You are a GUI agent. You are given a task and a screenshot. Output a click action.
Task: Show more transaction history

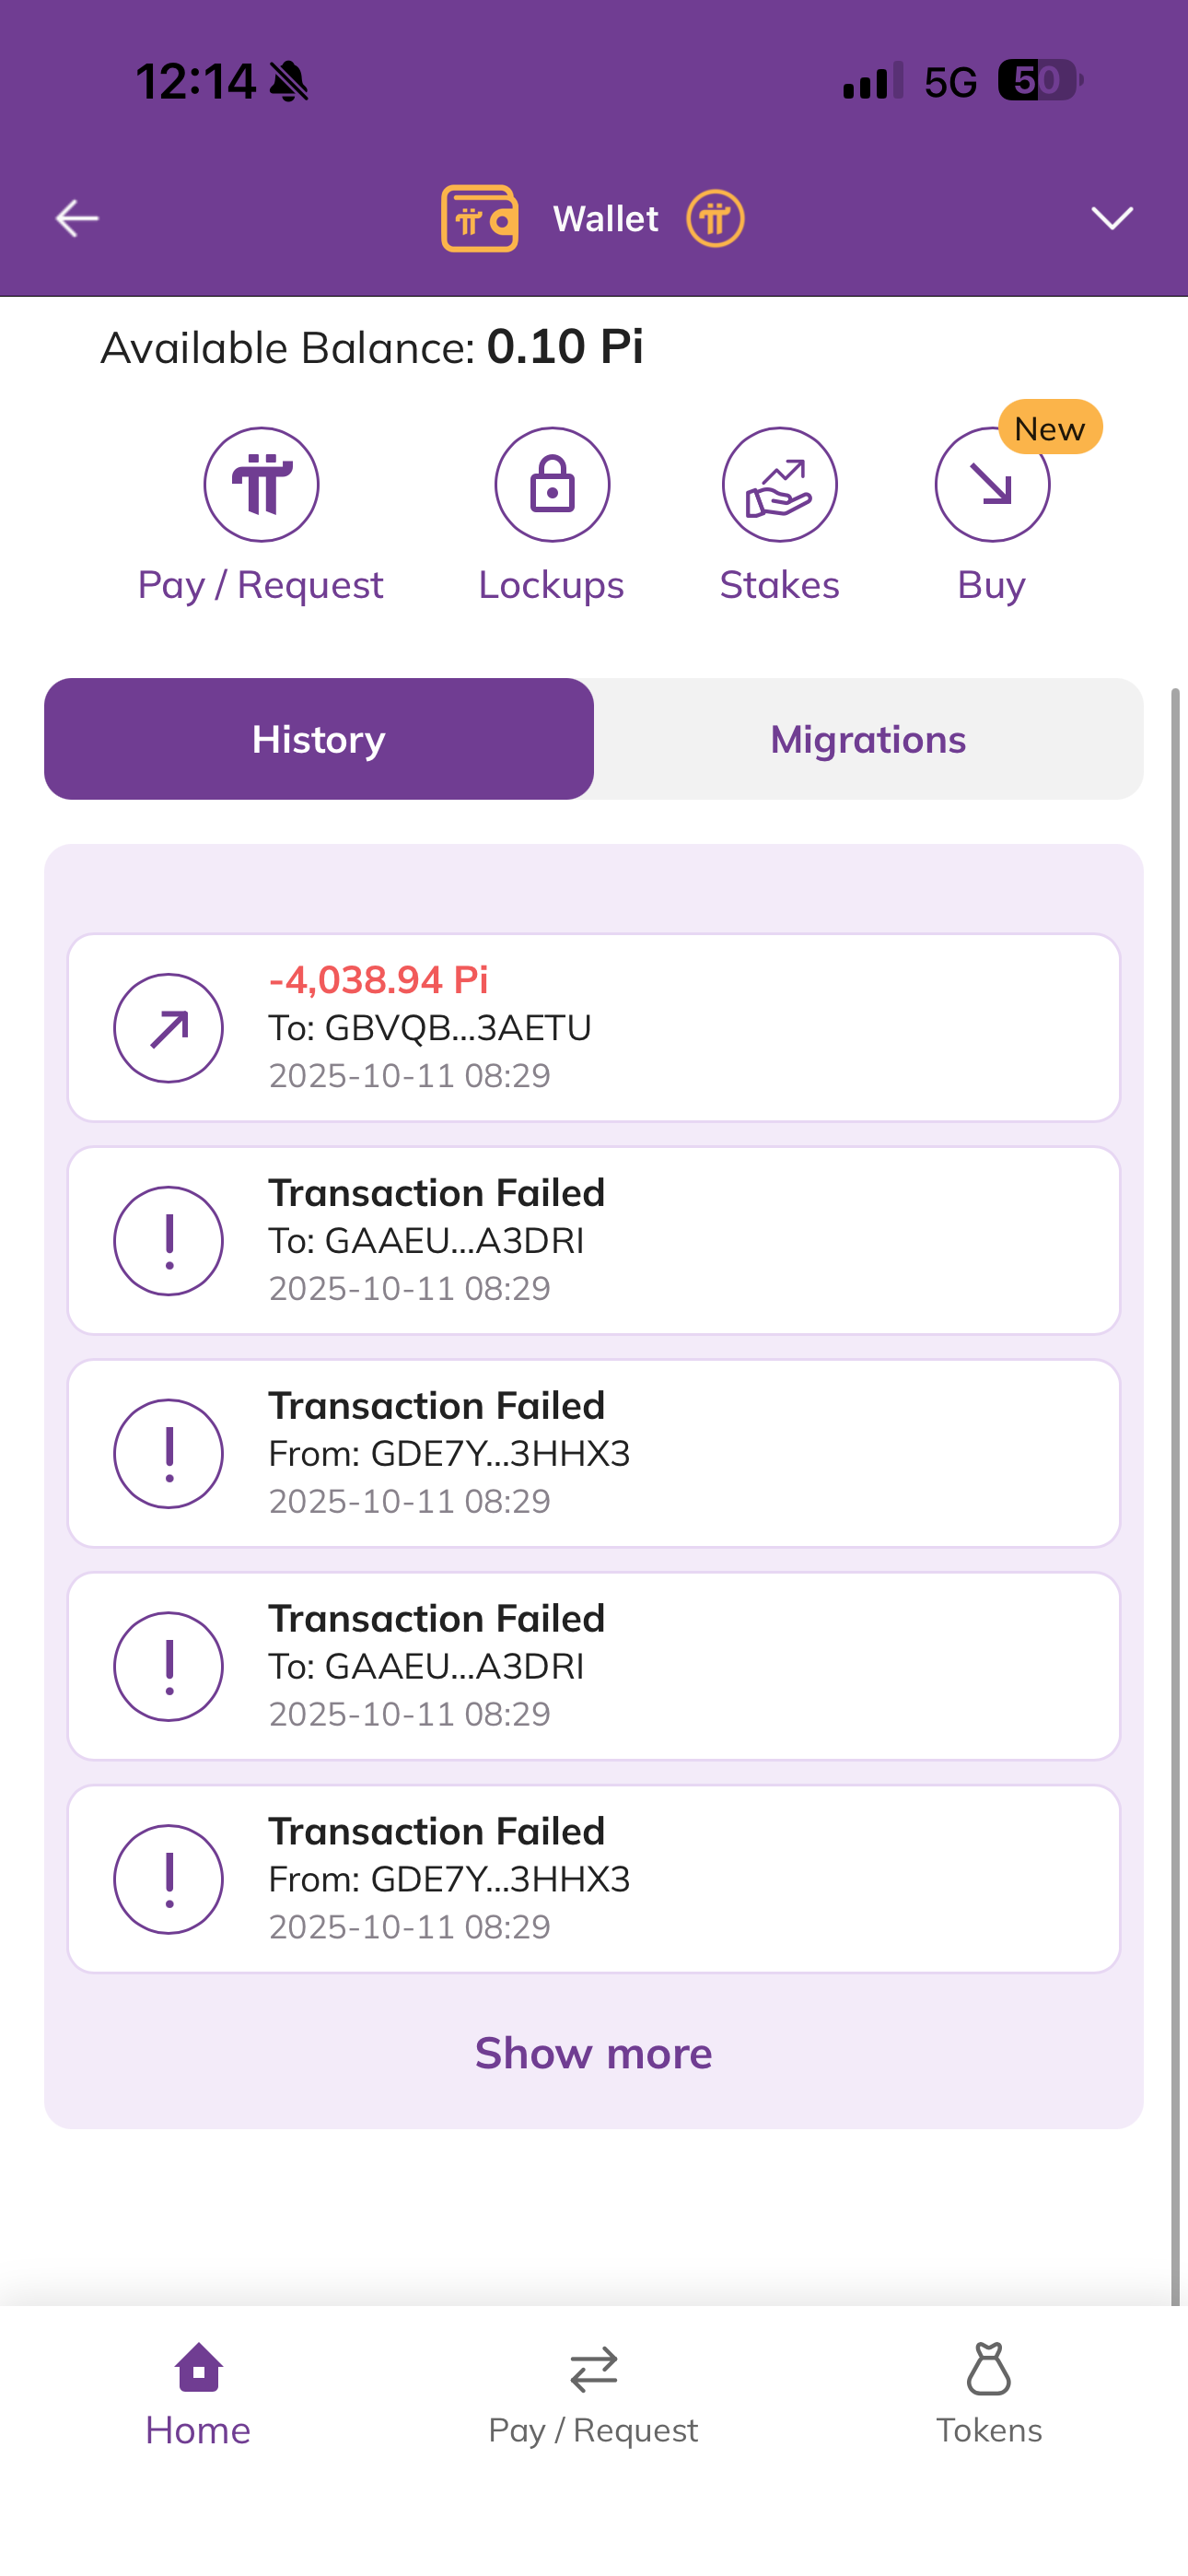point(593,2054)
